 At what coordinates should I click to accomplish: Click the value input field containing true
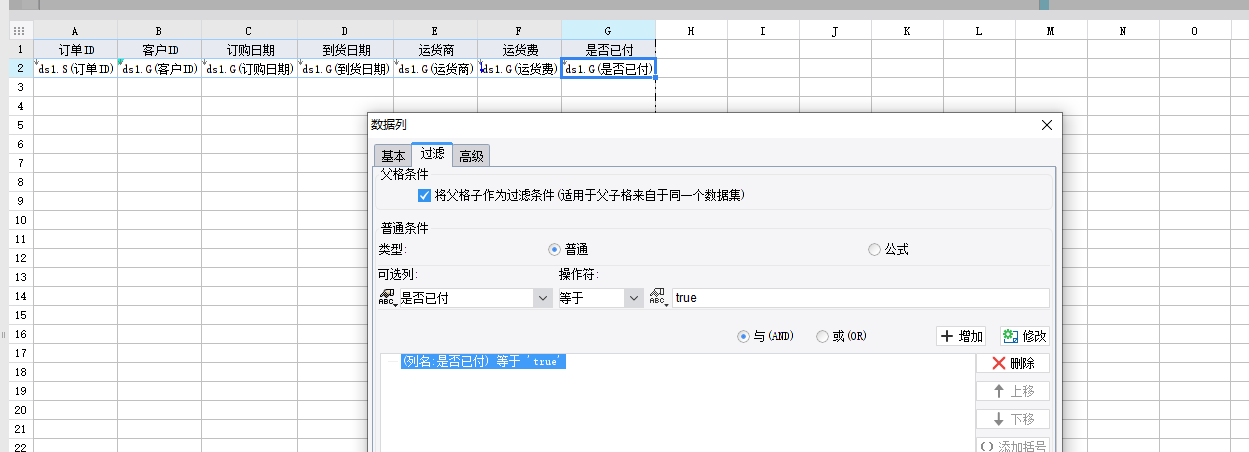(861, 298)
